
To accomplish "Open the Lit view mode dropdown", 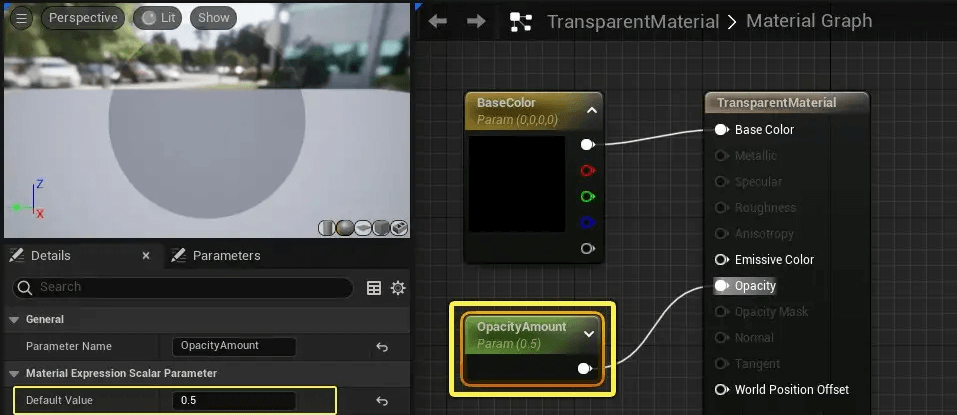I will [157, 18].
